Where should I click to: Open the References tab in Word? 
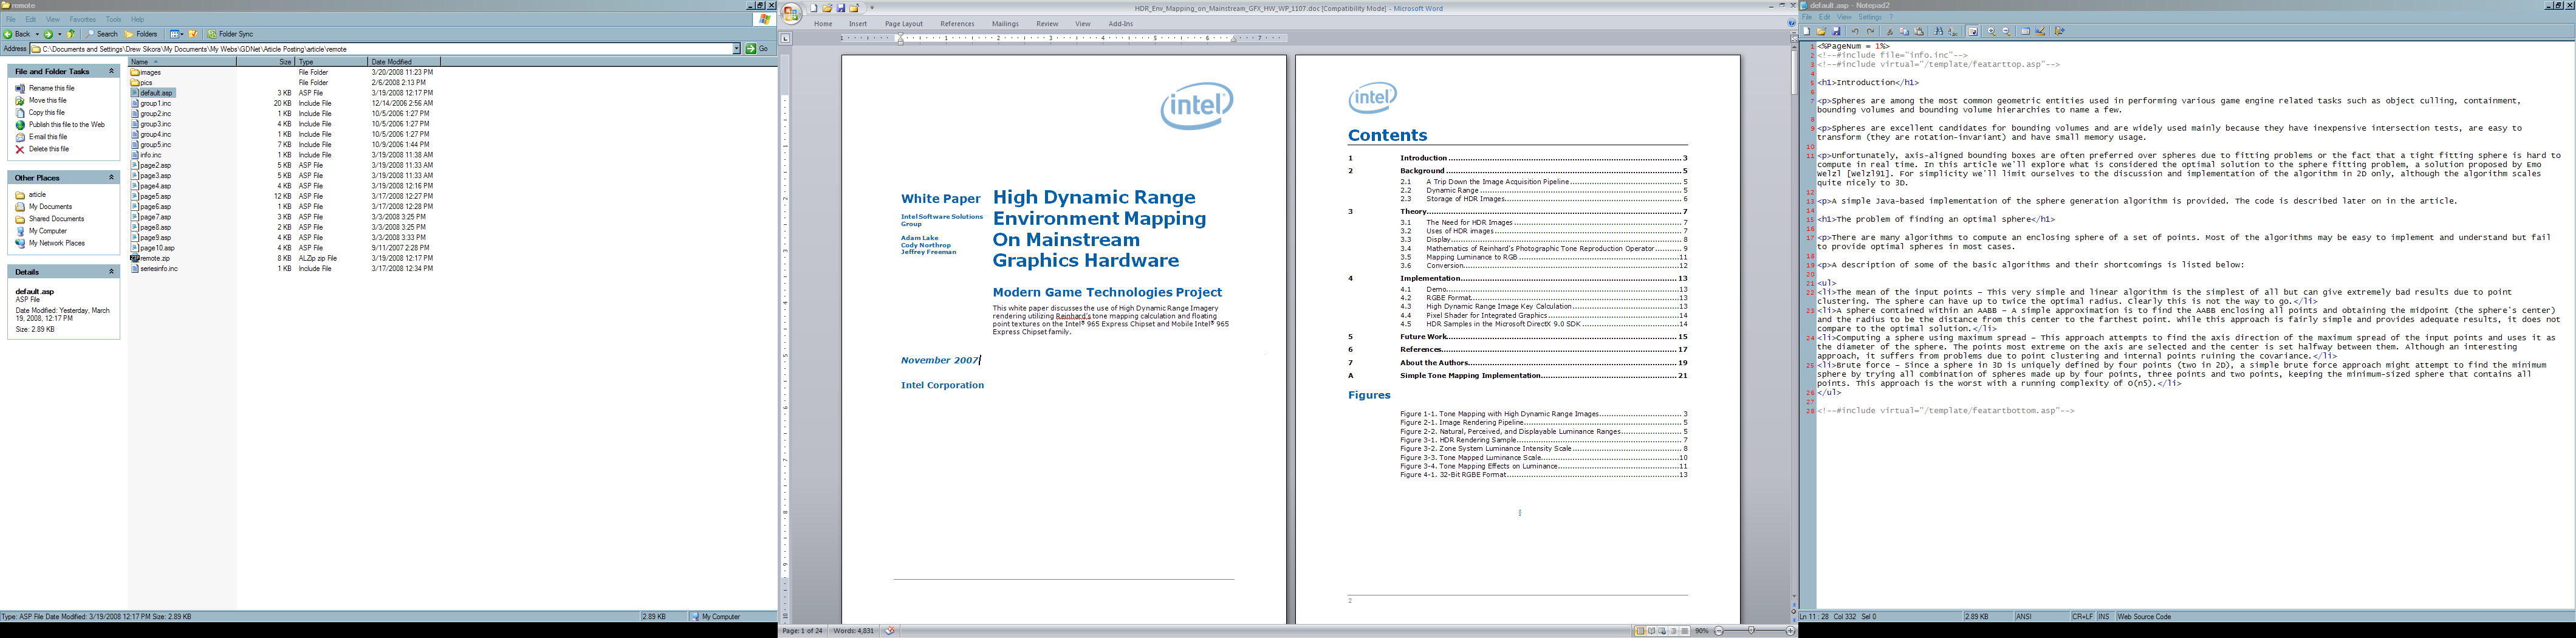[957, 24]
